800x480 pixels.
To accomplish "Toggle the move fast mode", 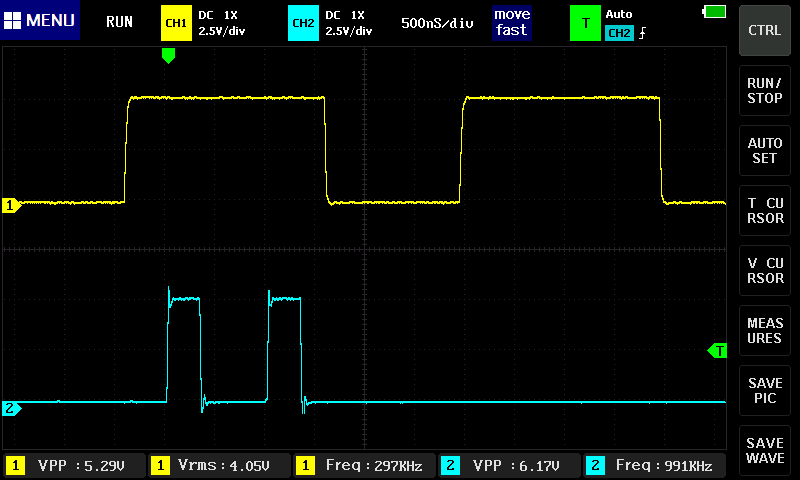I will coord(511,22).
